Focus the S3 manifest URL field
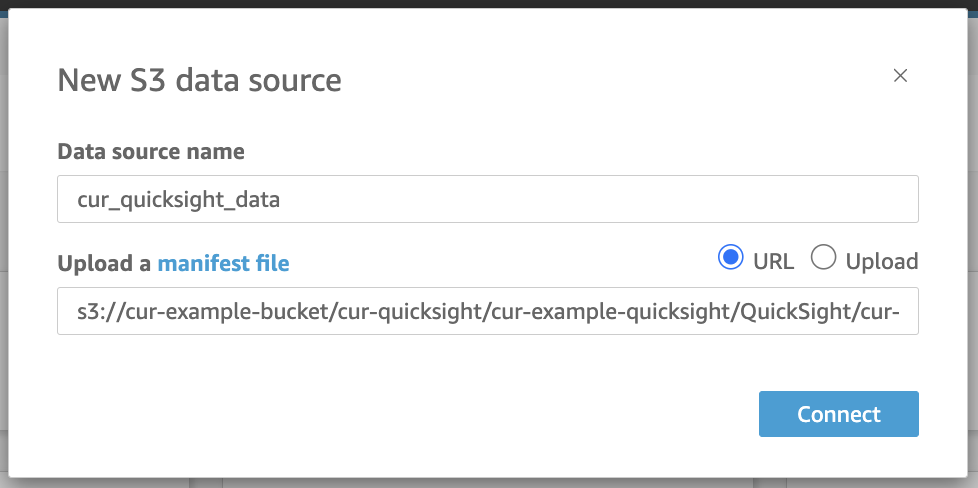 coord(487,312)
